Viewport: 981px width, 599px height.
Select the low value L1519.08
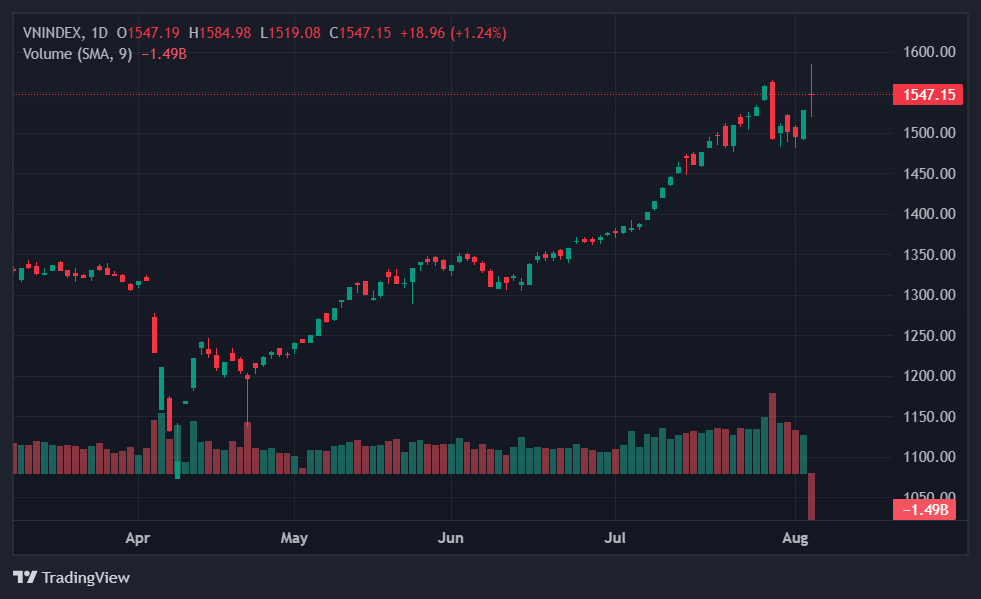[290, 33]
